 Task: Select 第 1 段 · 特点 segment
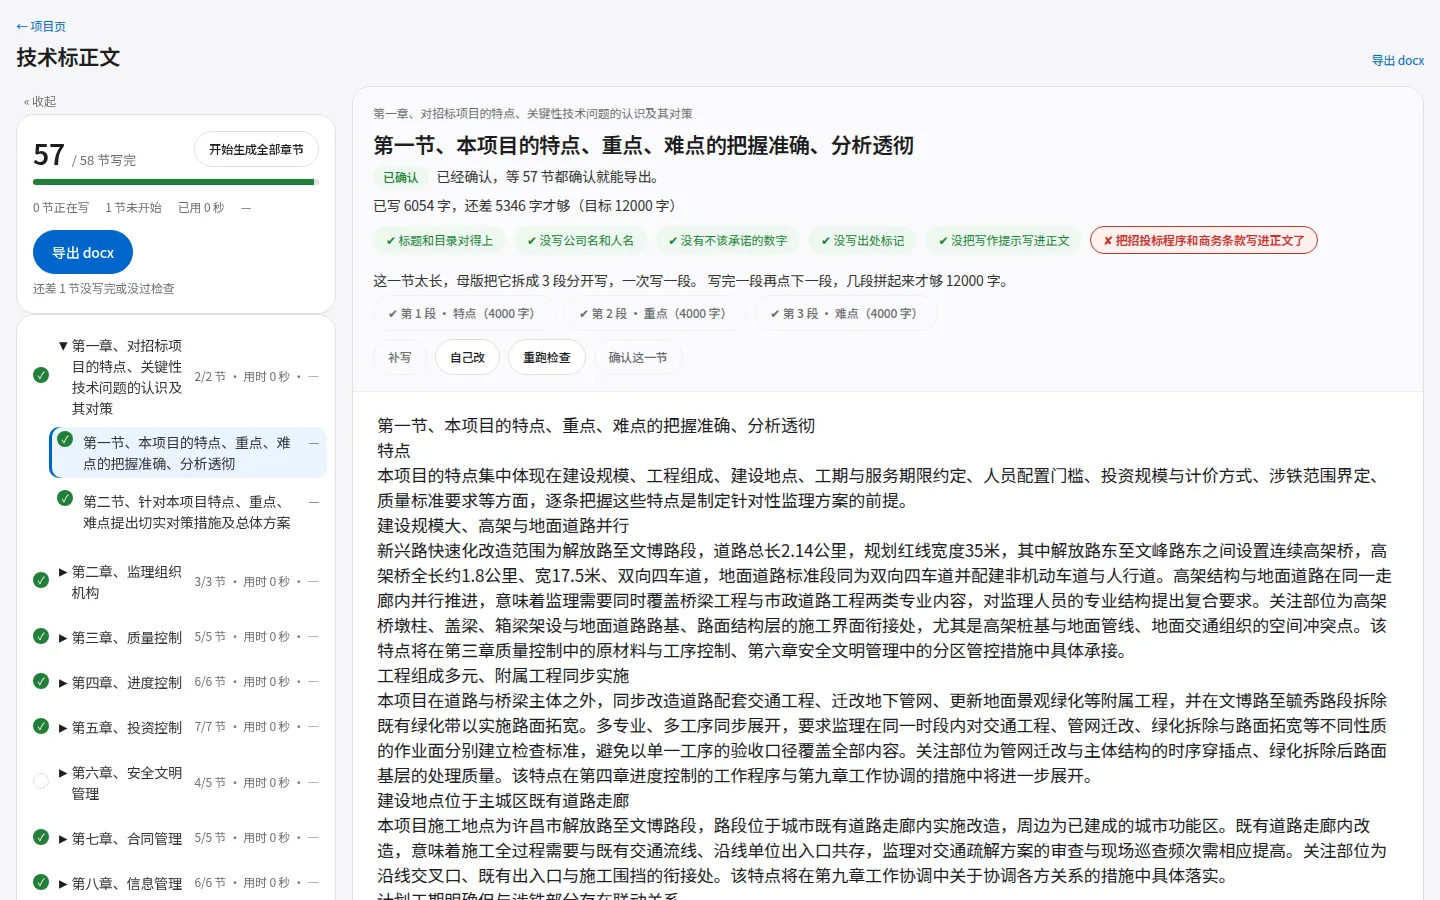tap(464, 314)
